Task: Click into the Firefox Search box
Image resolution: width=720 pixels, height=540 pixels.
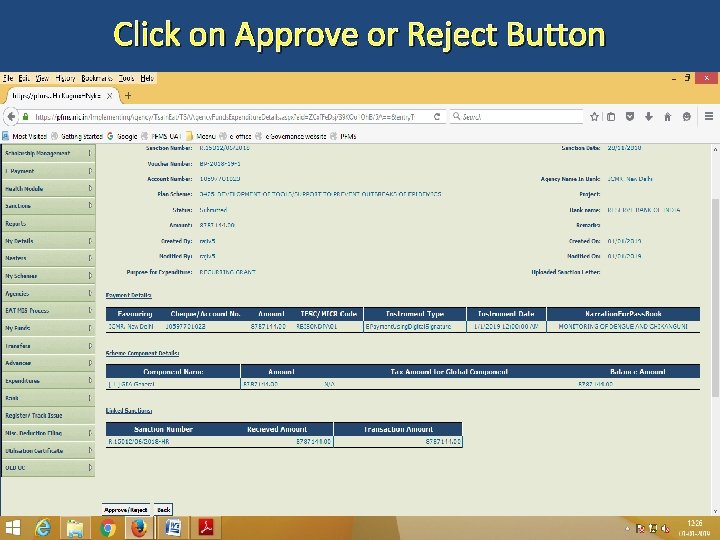Action: pos(516,117)
